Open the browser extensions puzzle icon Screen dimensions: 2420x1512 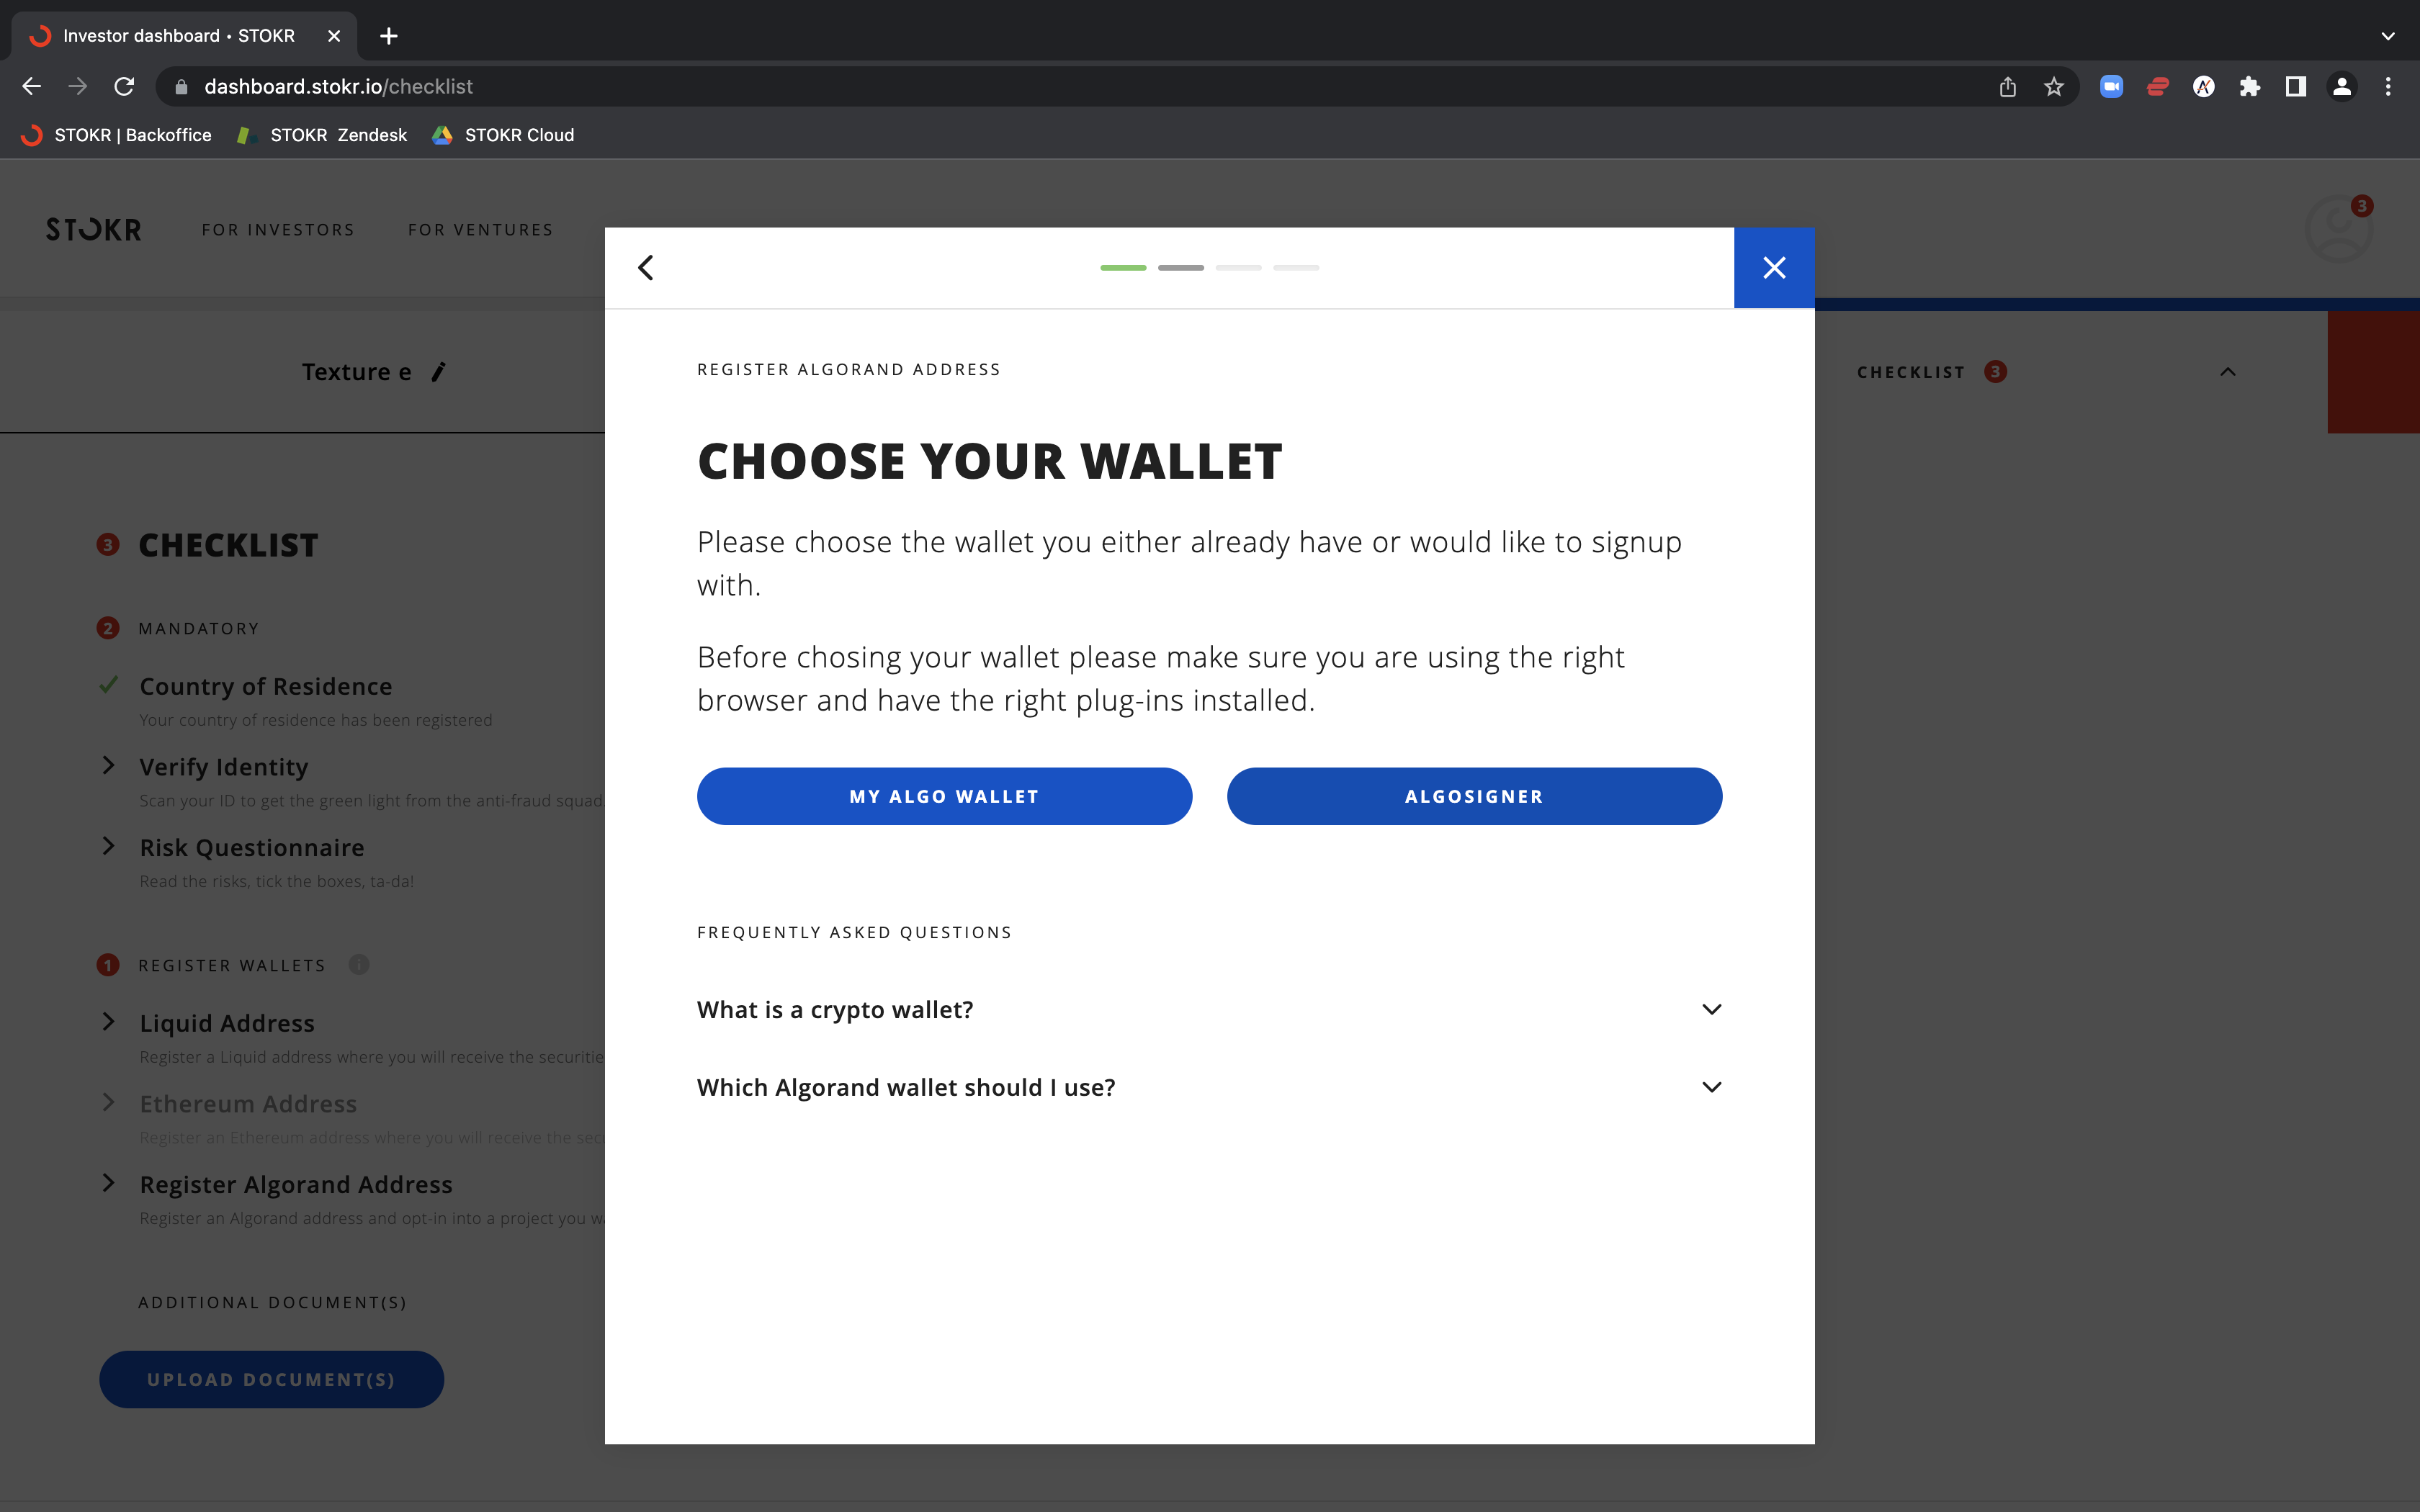pyautogui.click(x=2250, y=87)
